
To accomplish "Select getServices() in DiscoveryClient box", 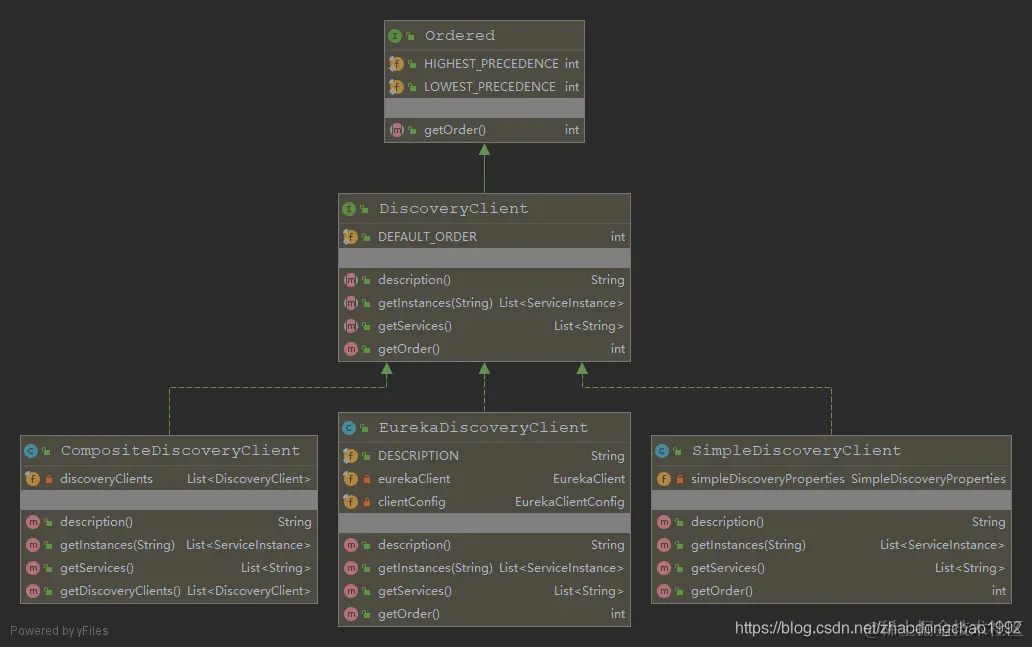I will click(x=415, y=326).
